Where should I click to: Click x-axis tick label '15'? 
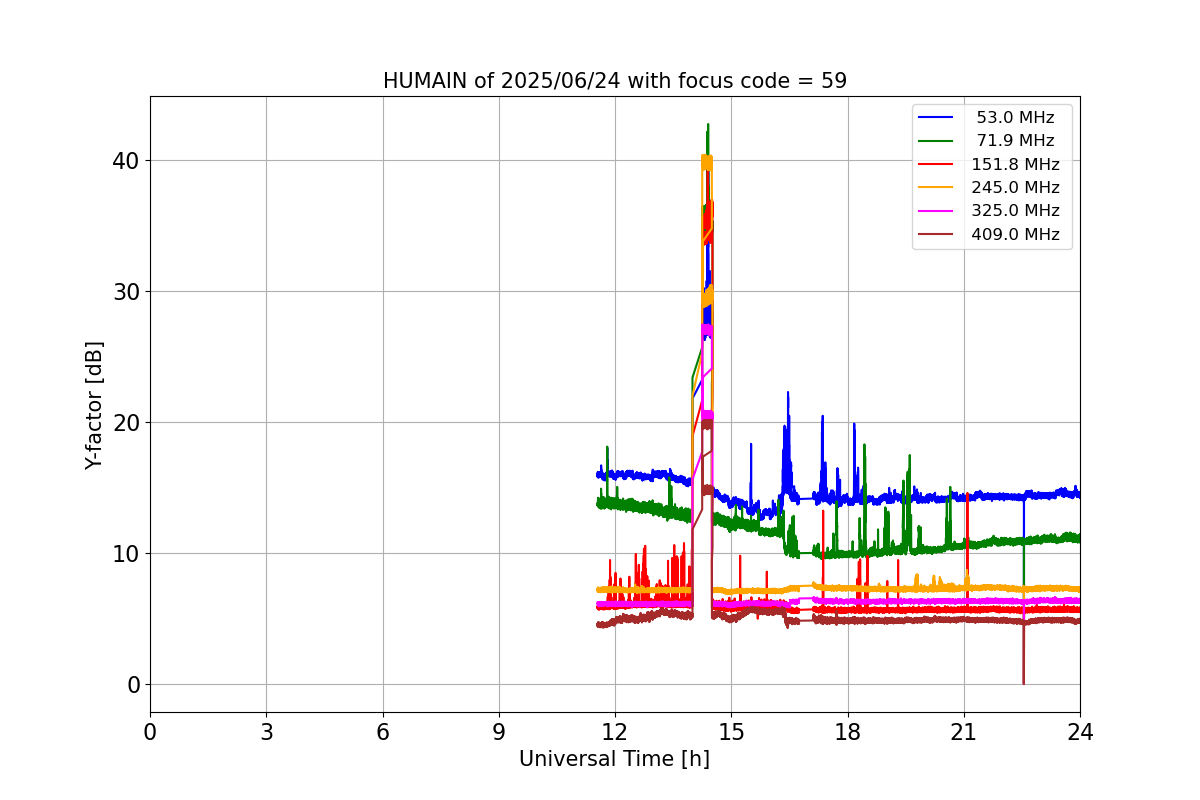(x=731, y=732)
